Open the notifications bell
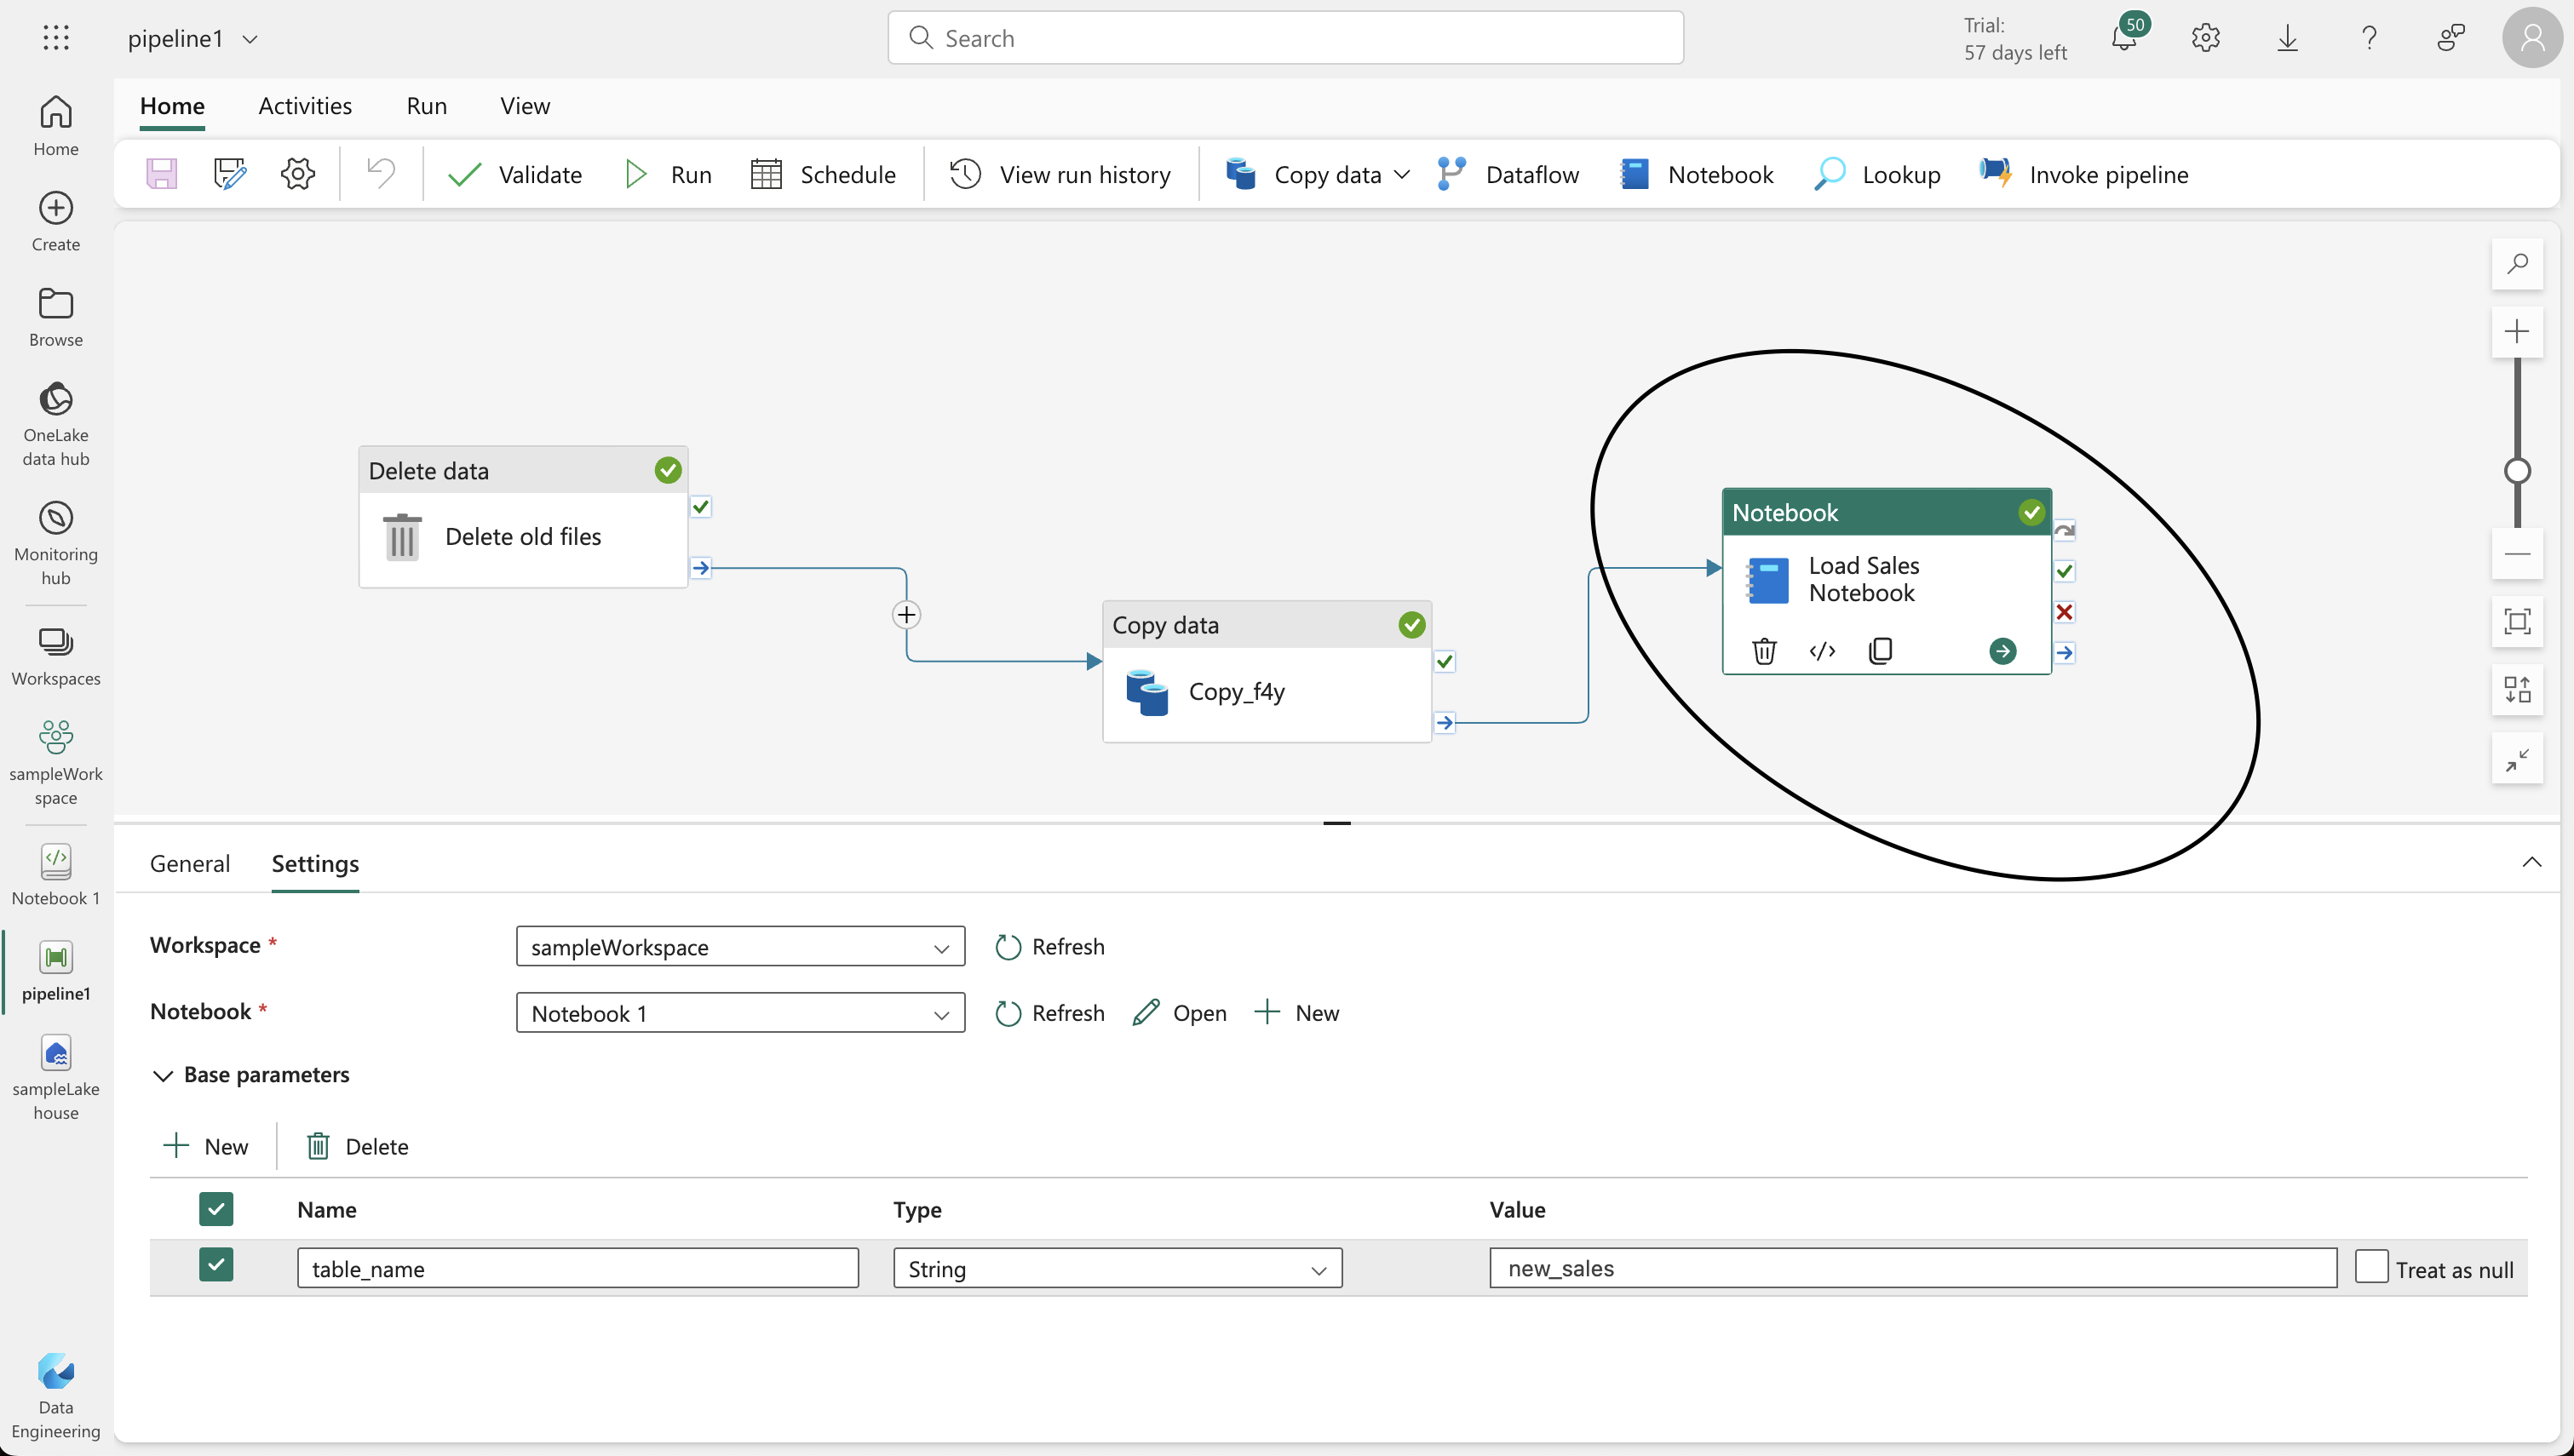The image size is (2574, 1456). coord(2123,38)
